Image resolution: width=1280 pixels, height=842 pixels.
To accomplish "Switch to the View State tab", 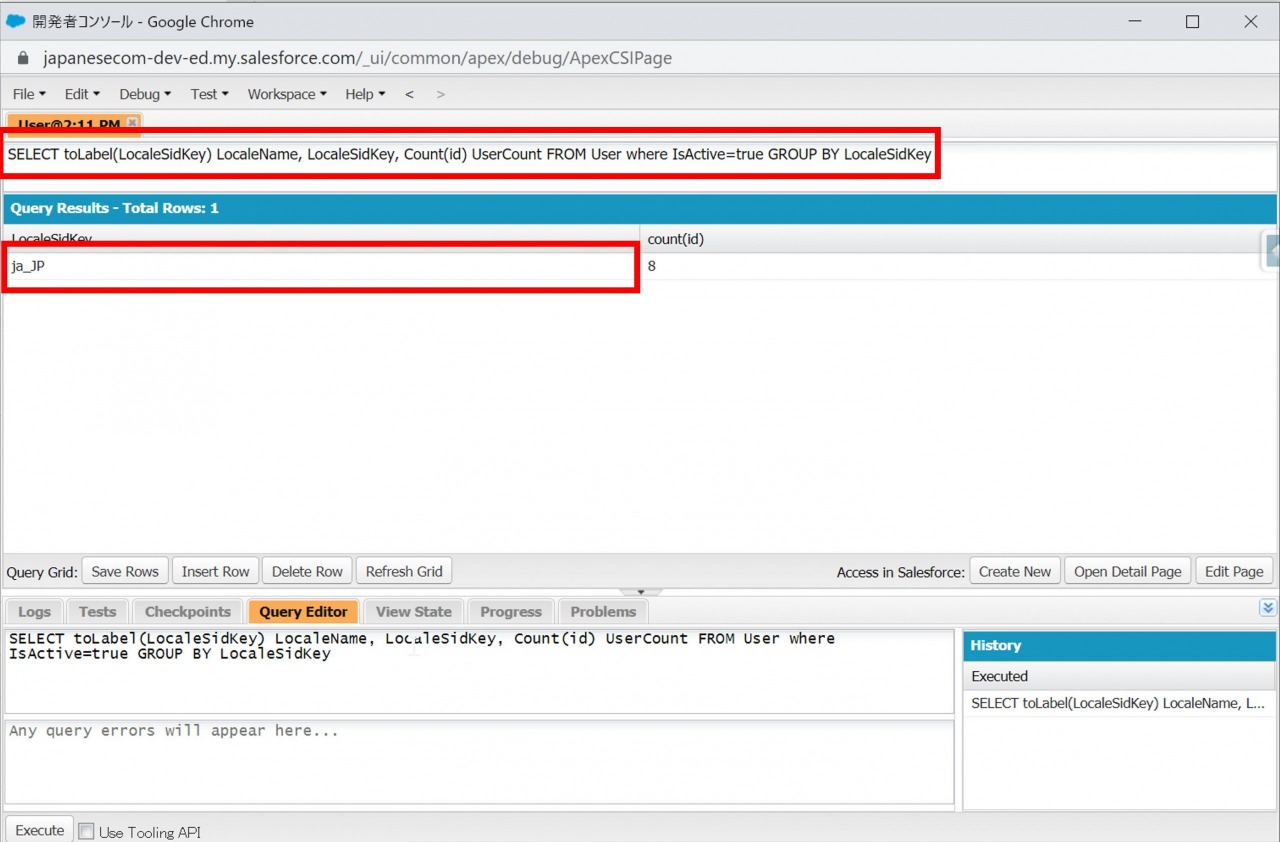I will pyautogui.click(x=413, y=611).
